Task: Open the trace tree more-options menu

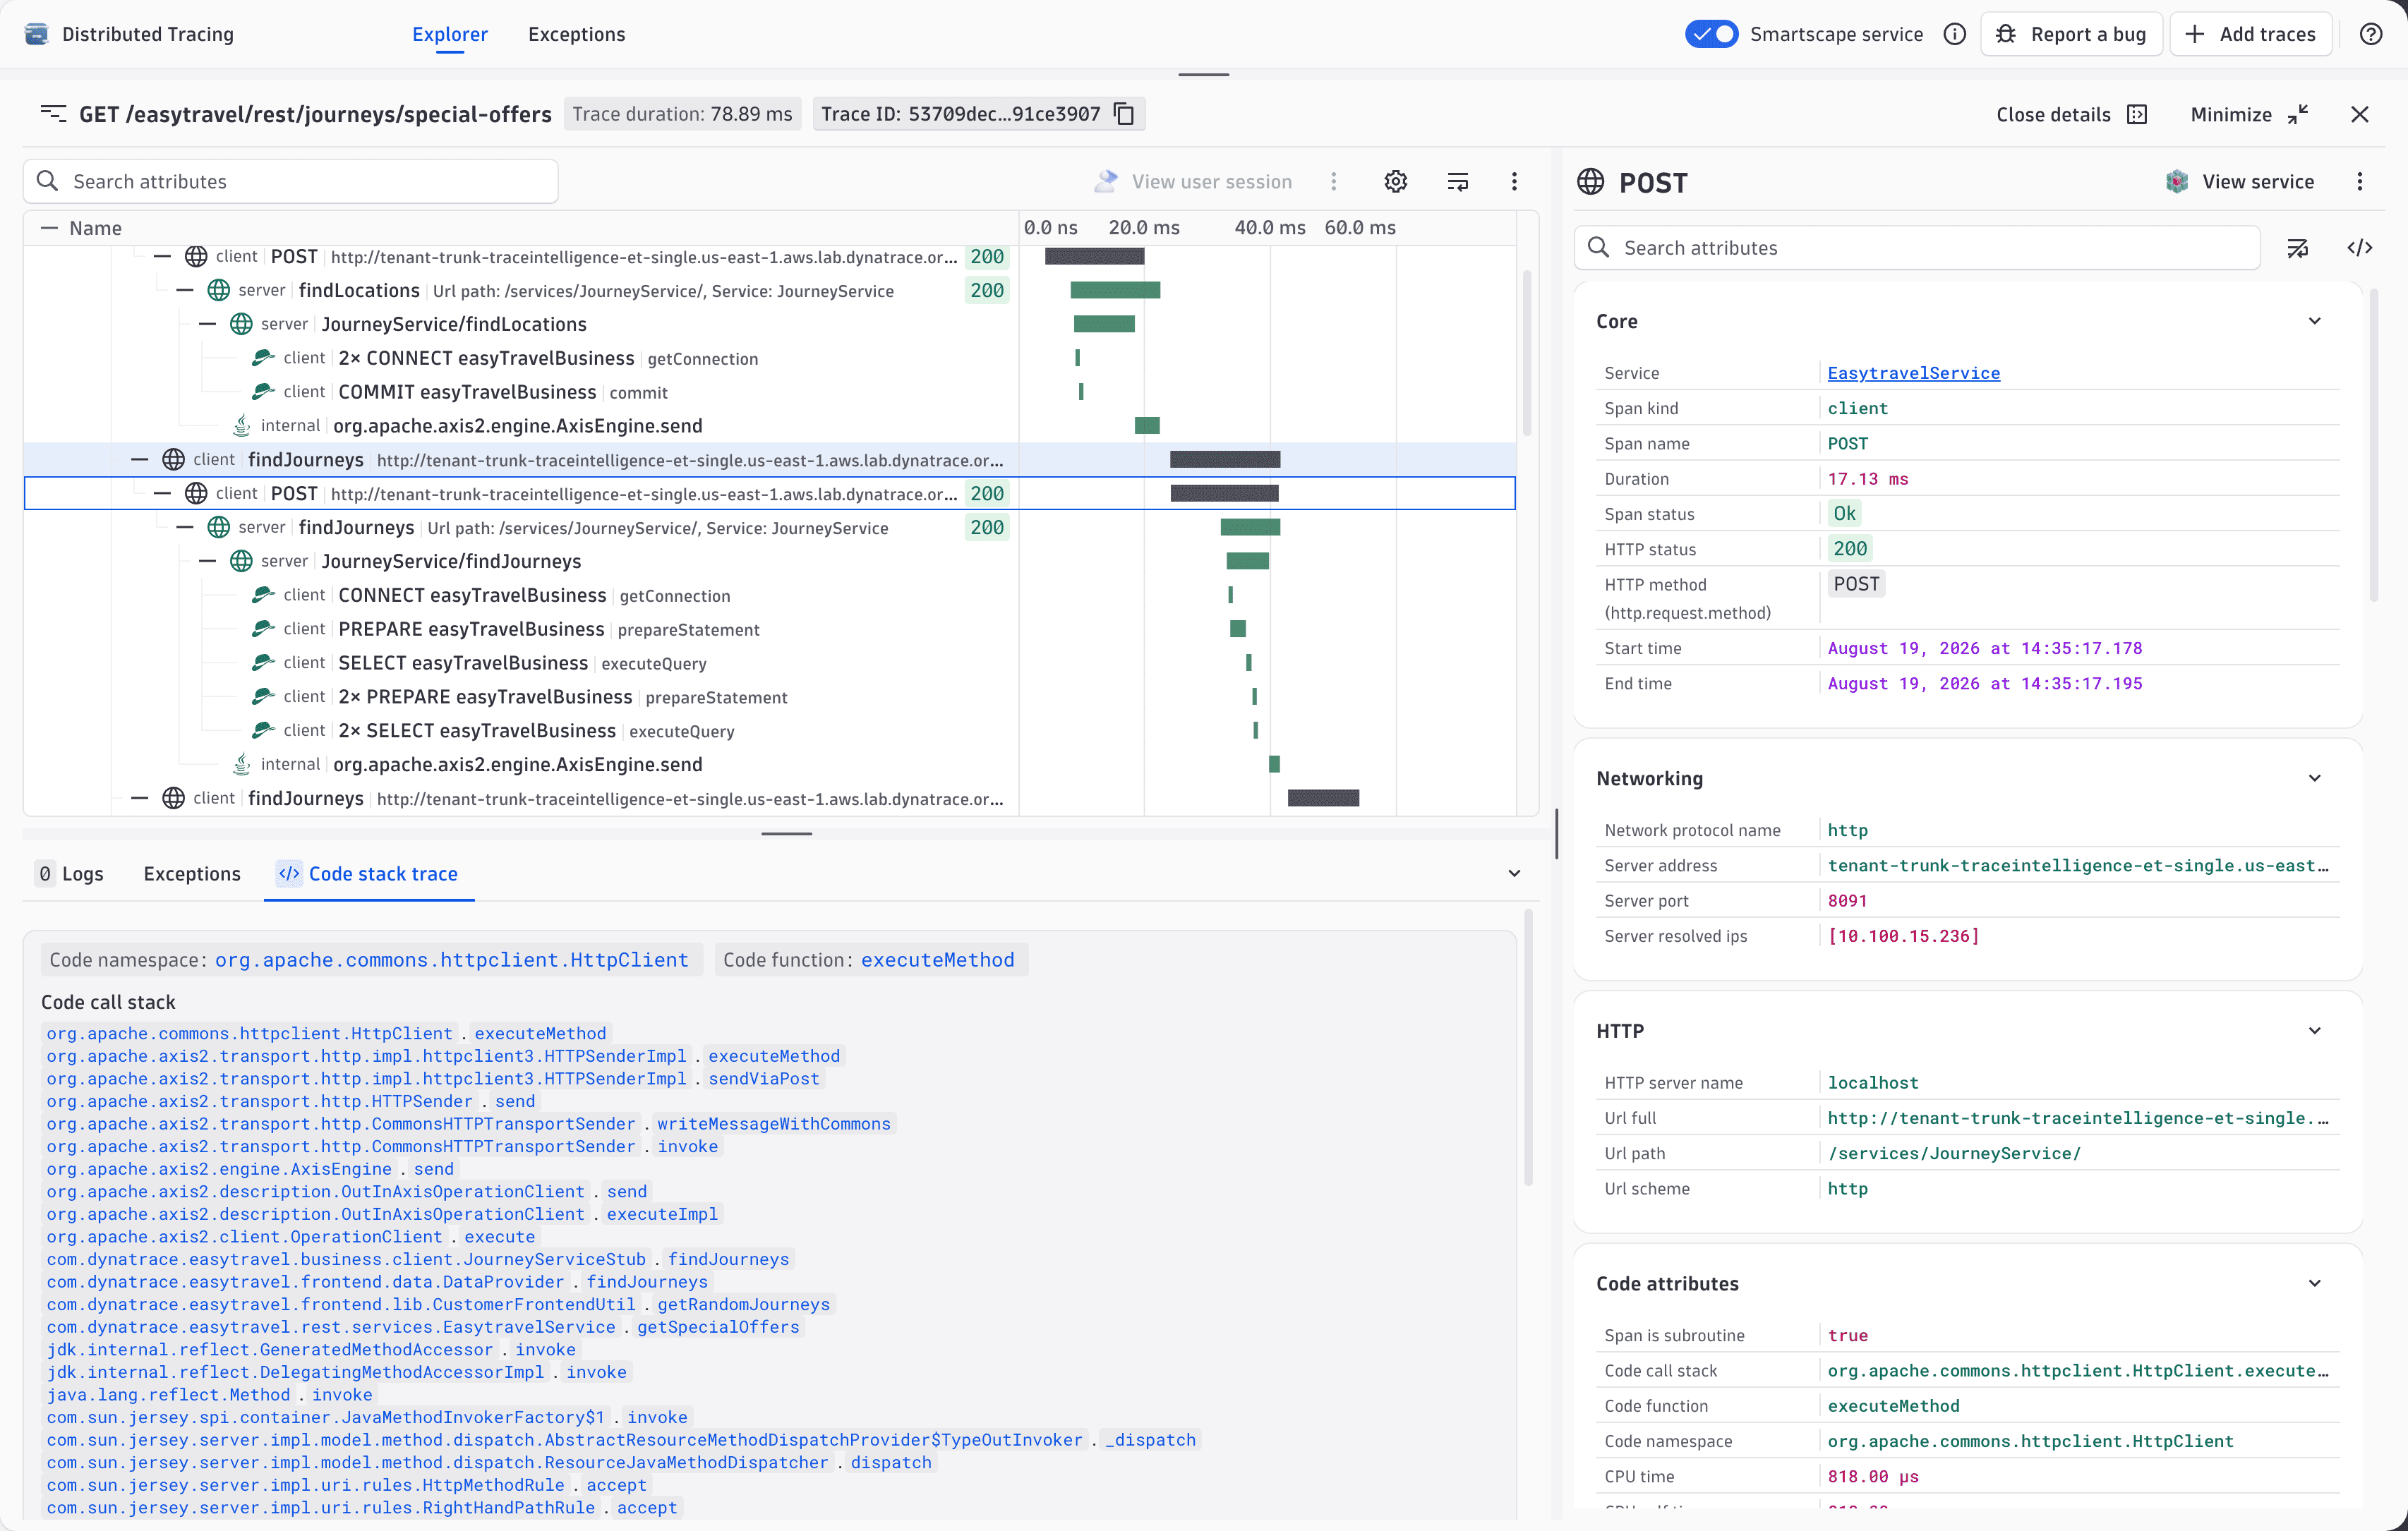Action: coord(1514,181)
